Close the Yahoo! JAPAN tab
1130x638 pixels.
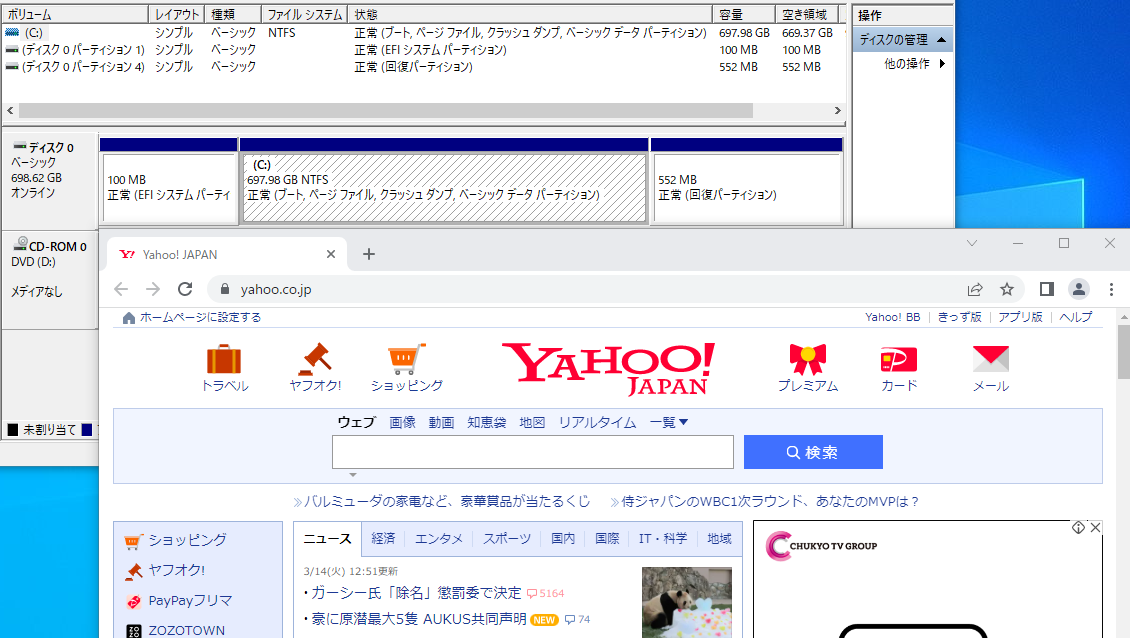[331, 254]
